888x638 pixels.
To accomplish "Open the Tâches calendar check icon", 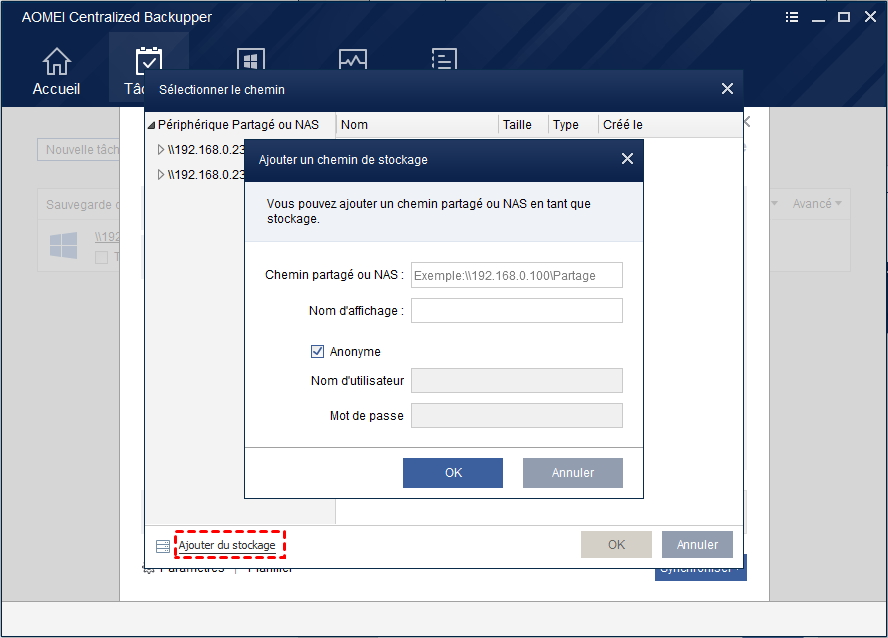I will tap(149, 61).
